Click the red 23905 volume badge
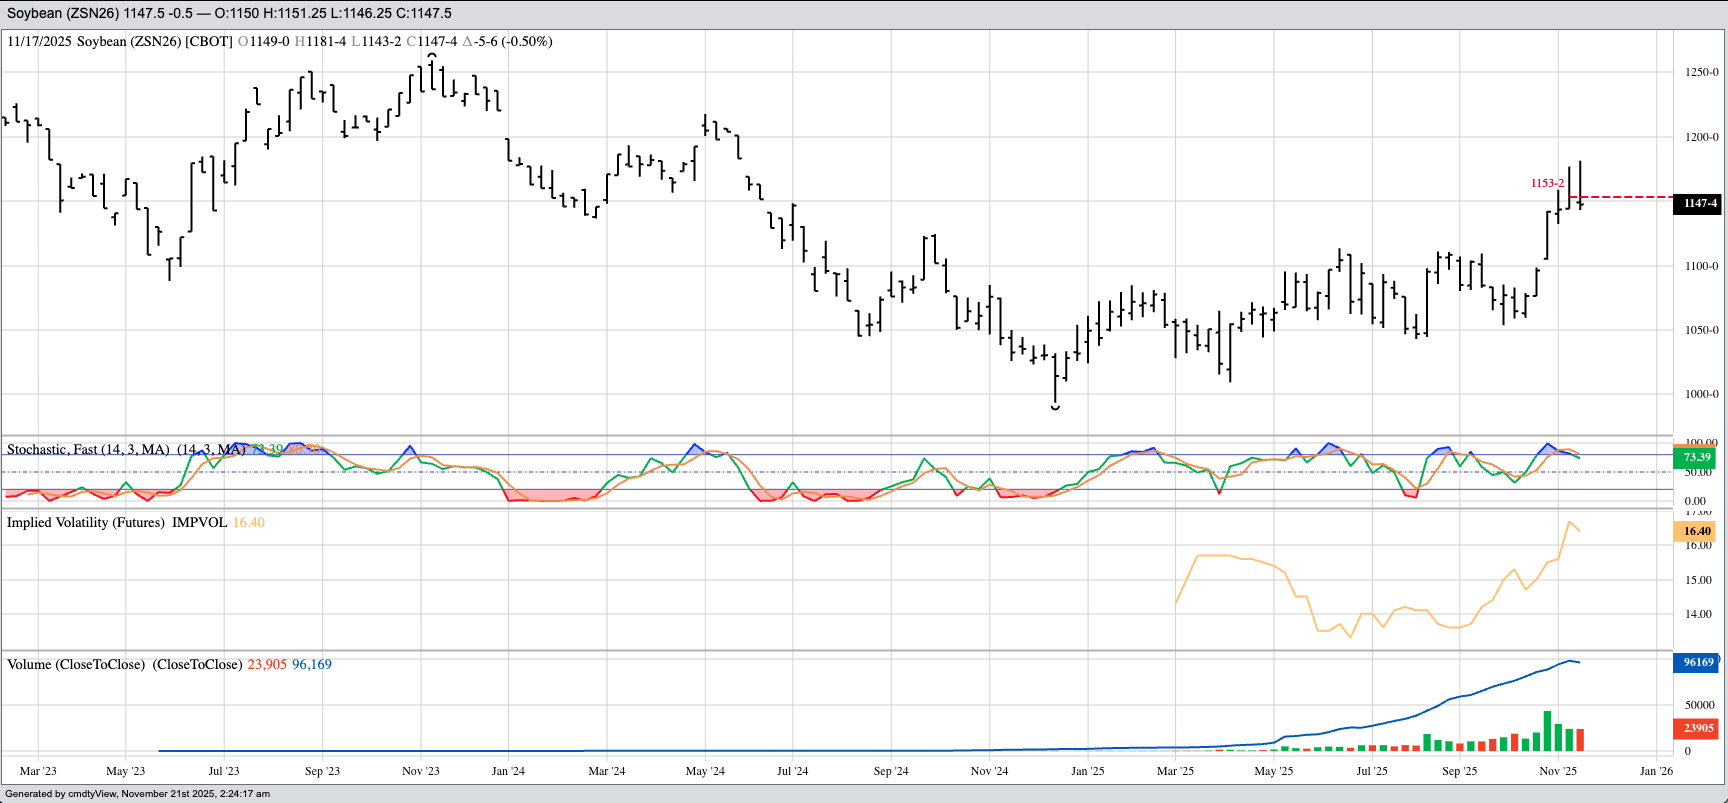 click(x=1698, y=728)
